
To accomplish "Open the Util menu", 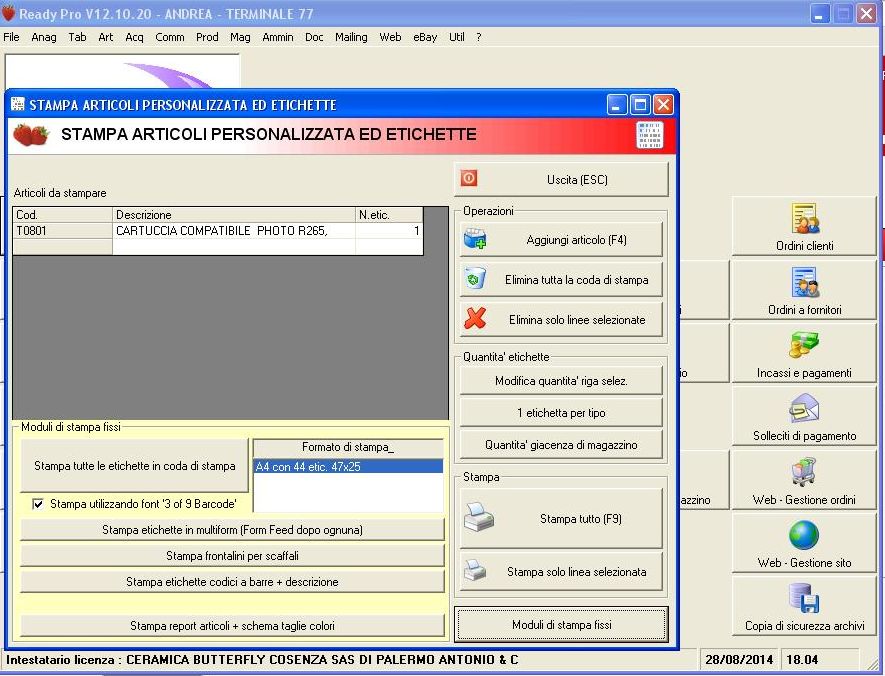I will pos(457,37).
